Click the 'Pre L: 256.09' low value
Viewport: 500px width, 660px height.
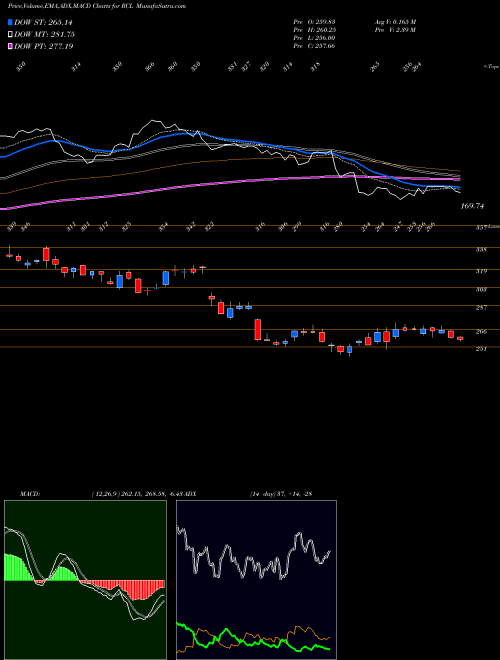pos(314,38)
